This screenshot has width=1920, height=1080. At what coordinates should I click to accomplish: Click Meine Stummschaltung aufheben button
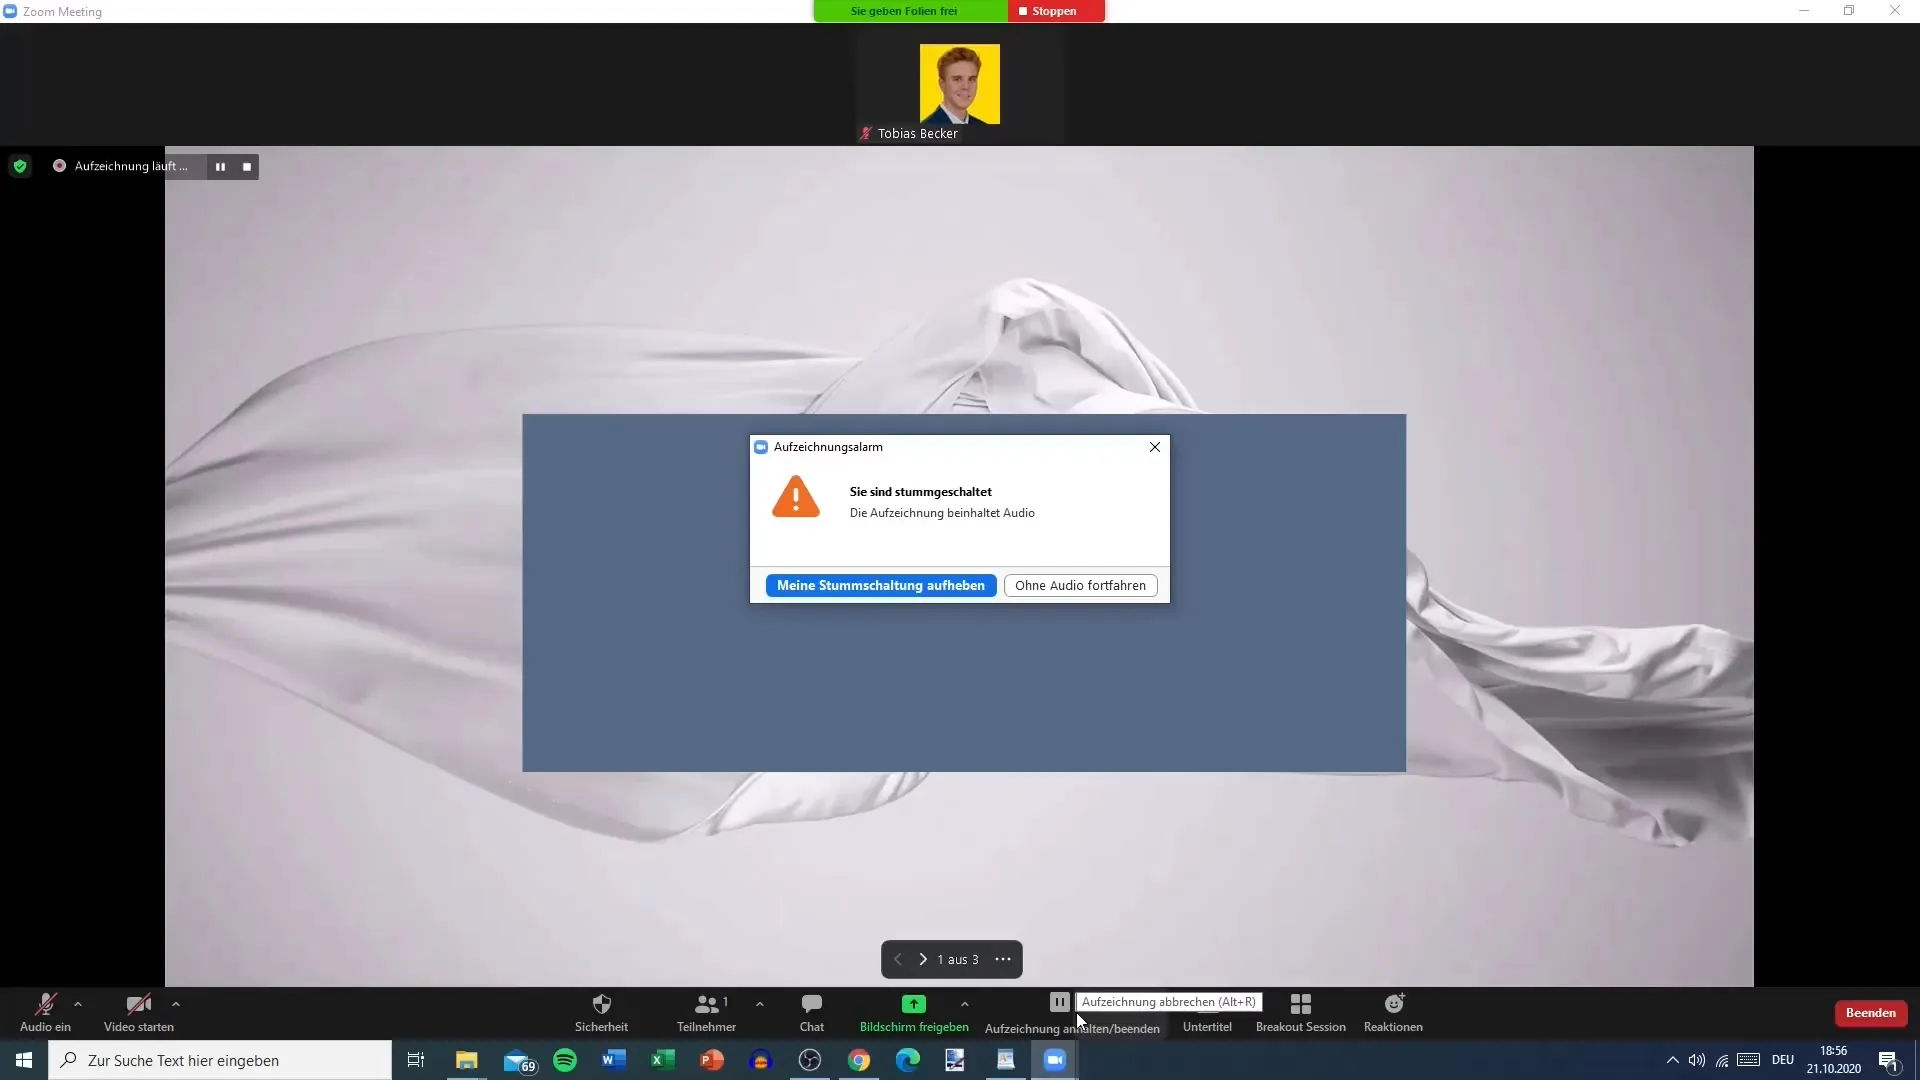[881, 585]
